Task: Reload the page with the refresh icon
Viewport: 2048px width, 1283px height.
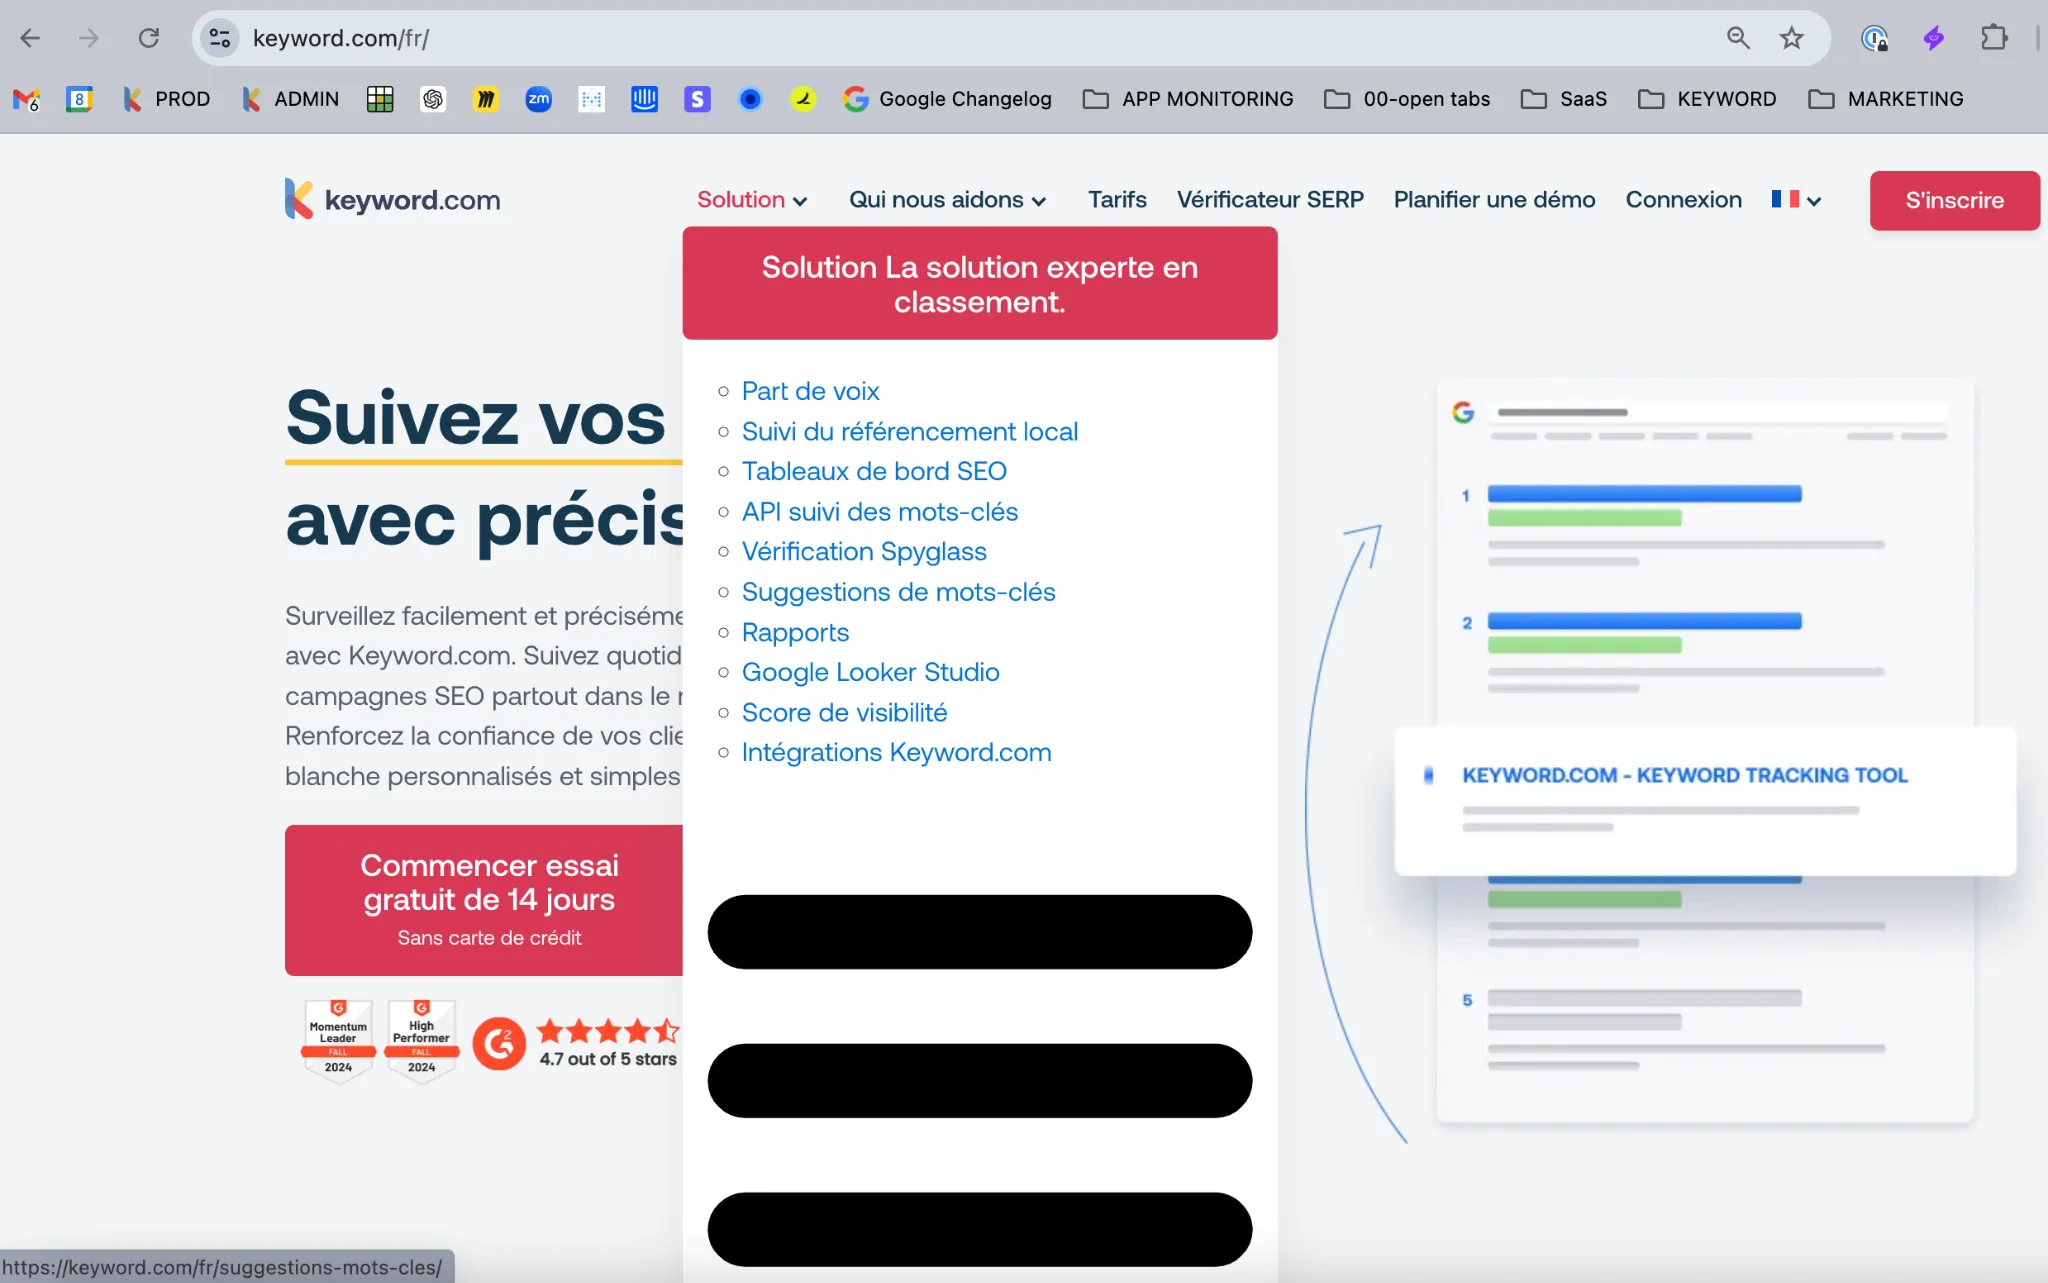Action: 149,38
